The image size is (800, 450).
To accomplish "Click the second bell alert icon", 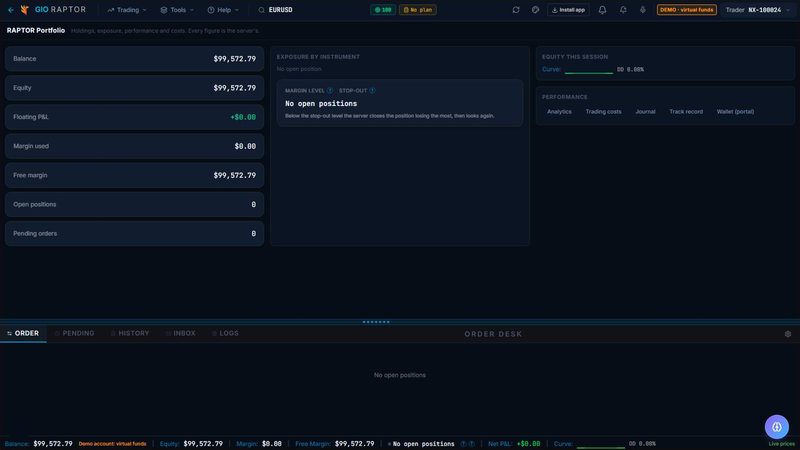I will click(623, 10).
